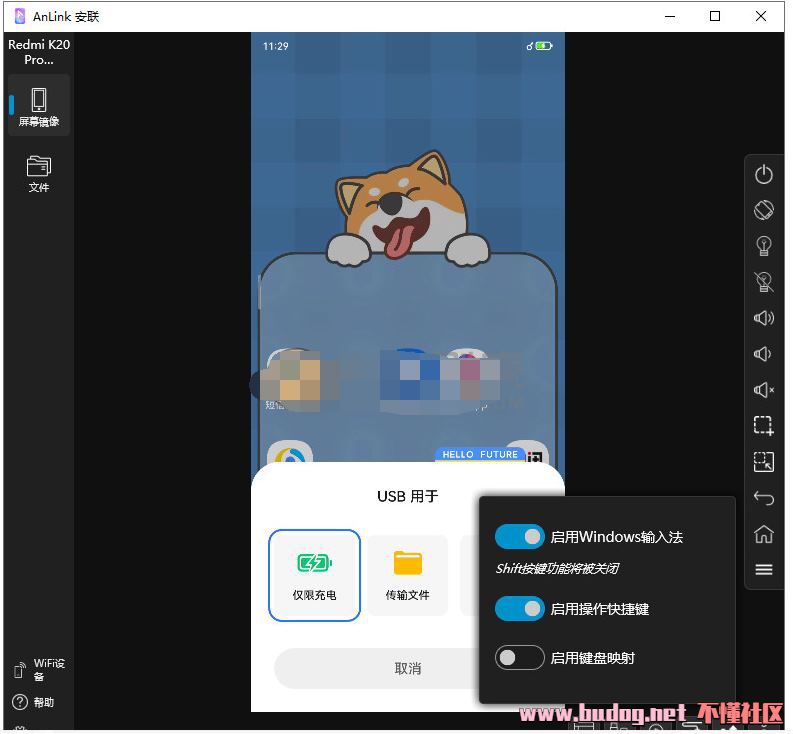
Task: Click the AnLink app logo icon
Action: [x=20, y=16]
